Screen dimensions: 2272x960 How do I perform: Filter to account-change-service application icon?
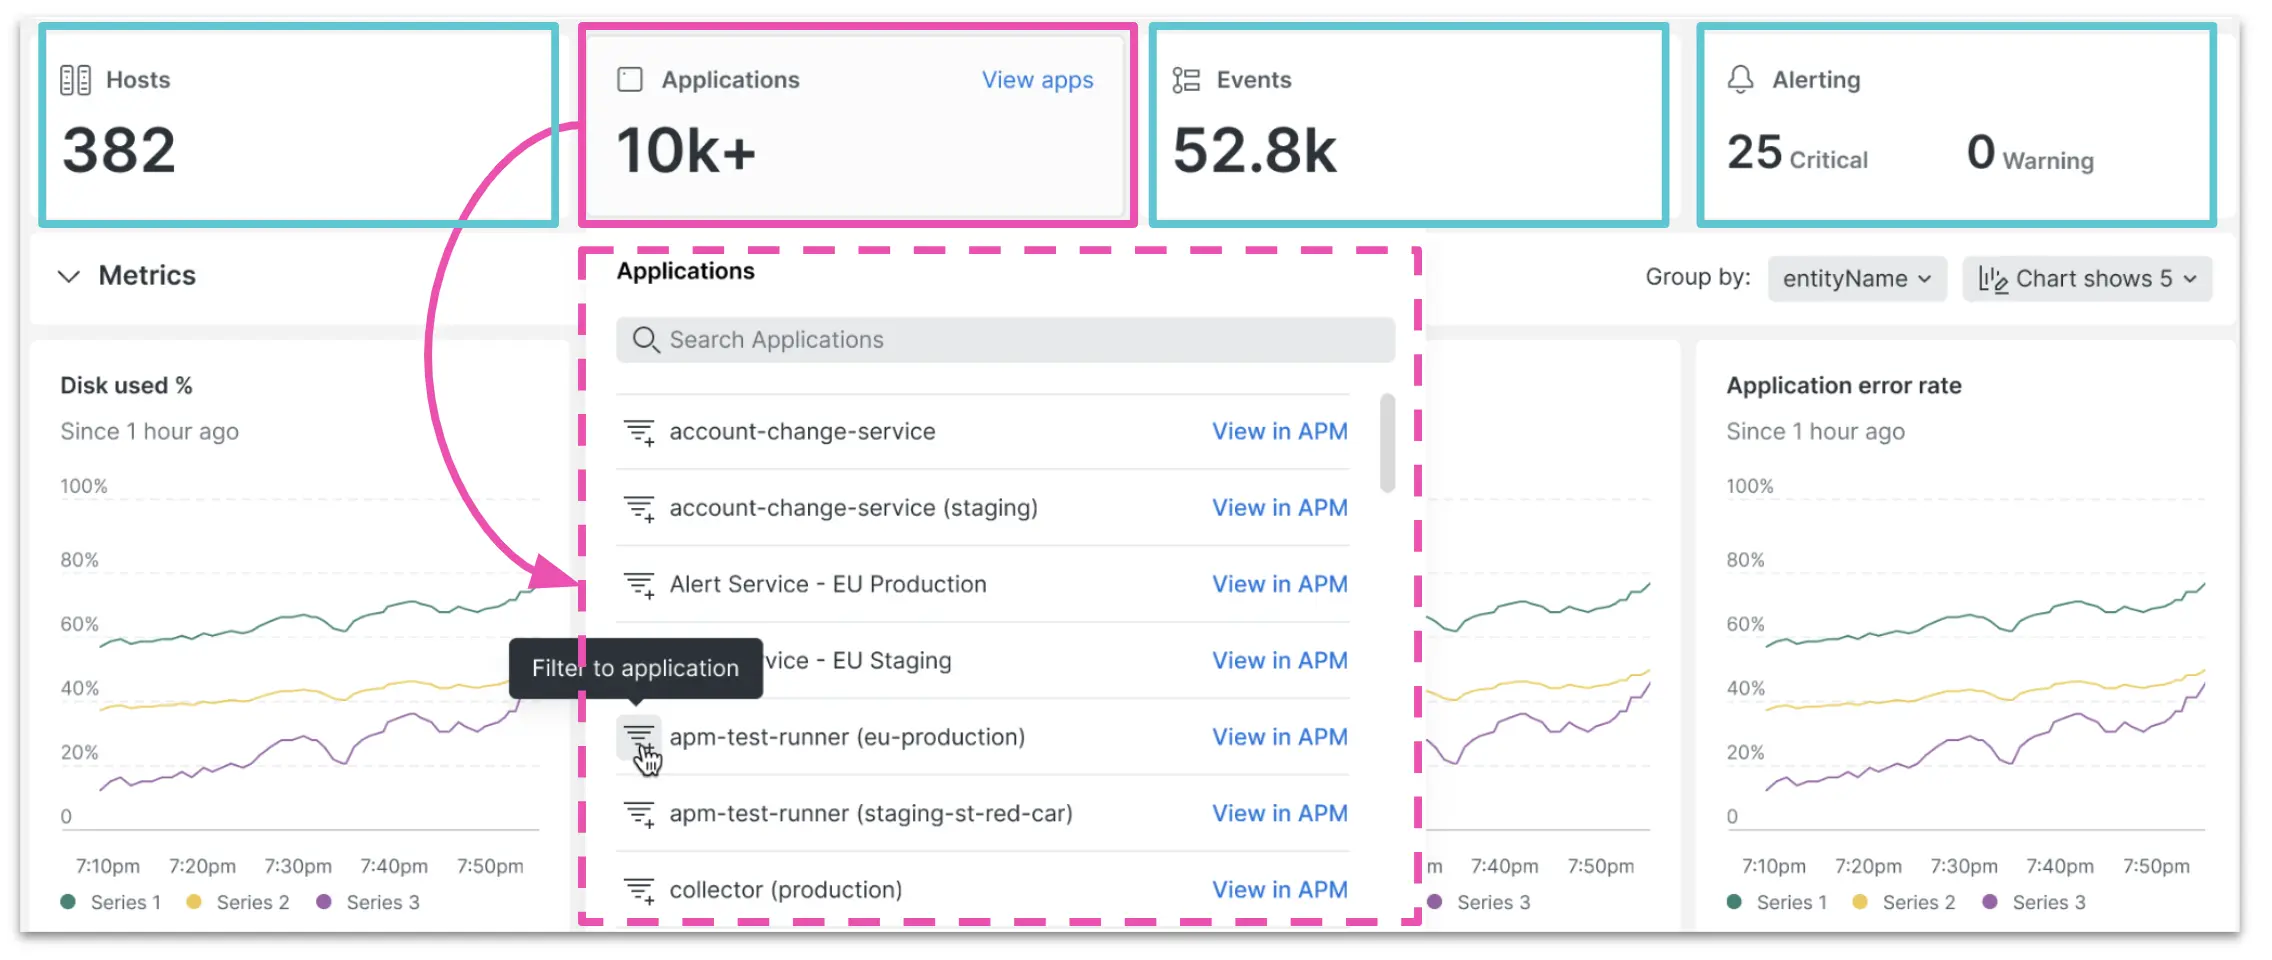pos(639,432)
